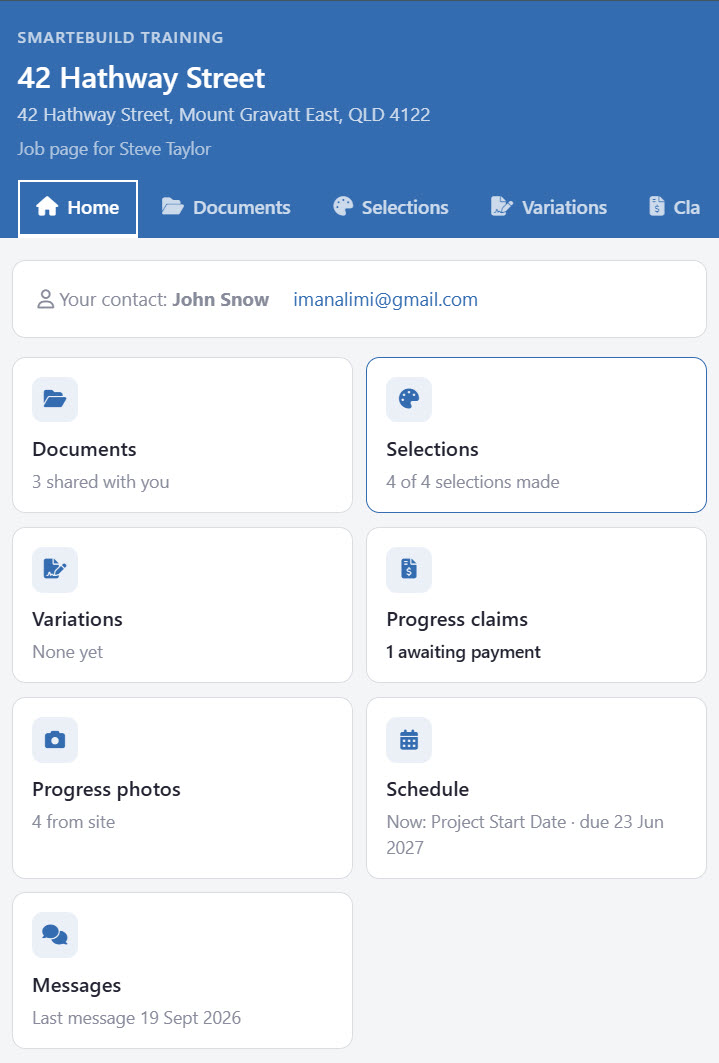Click the '4 of 4 selections made' text
The width and height of the screenshot is (719, 1063).
(x=473, y=482)
